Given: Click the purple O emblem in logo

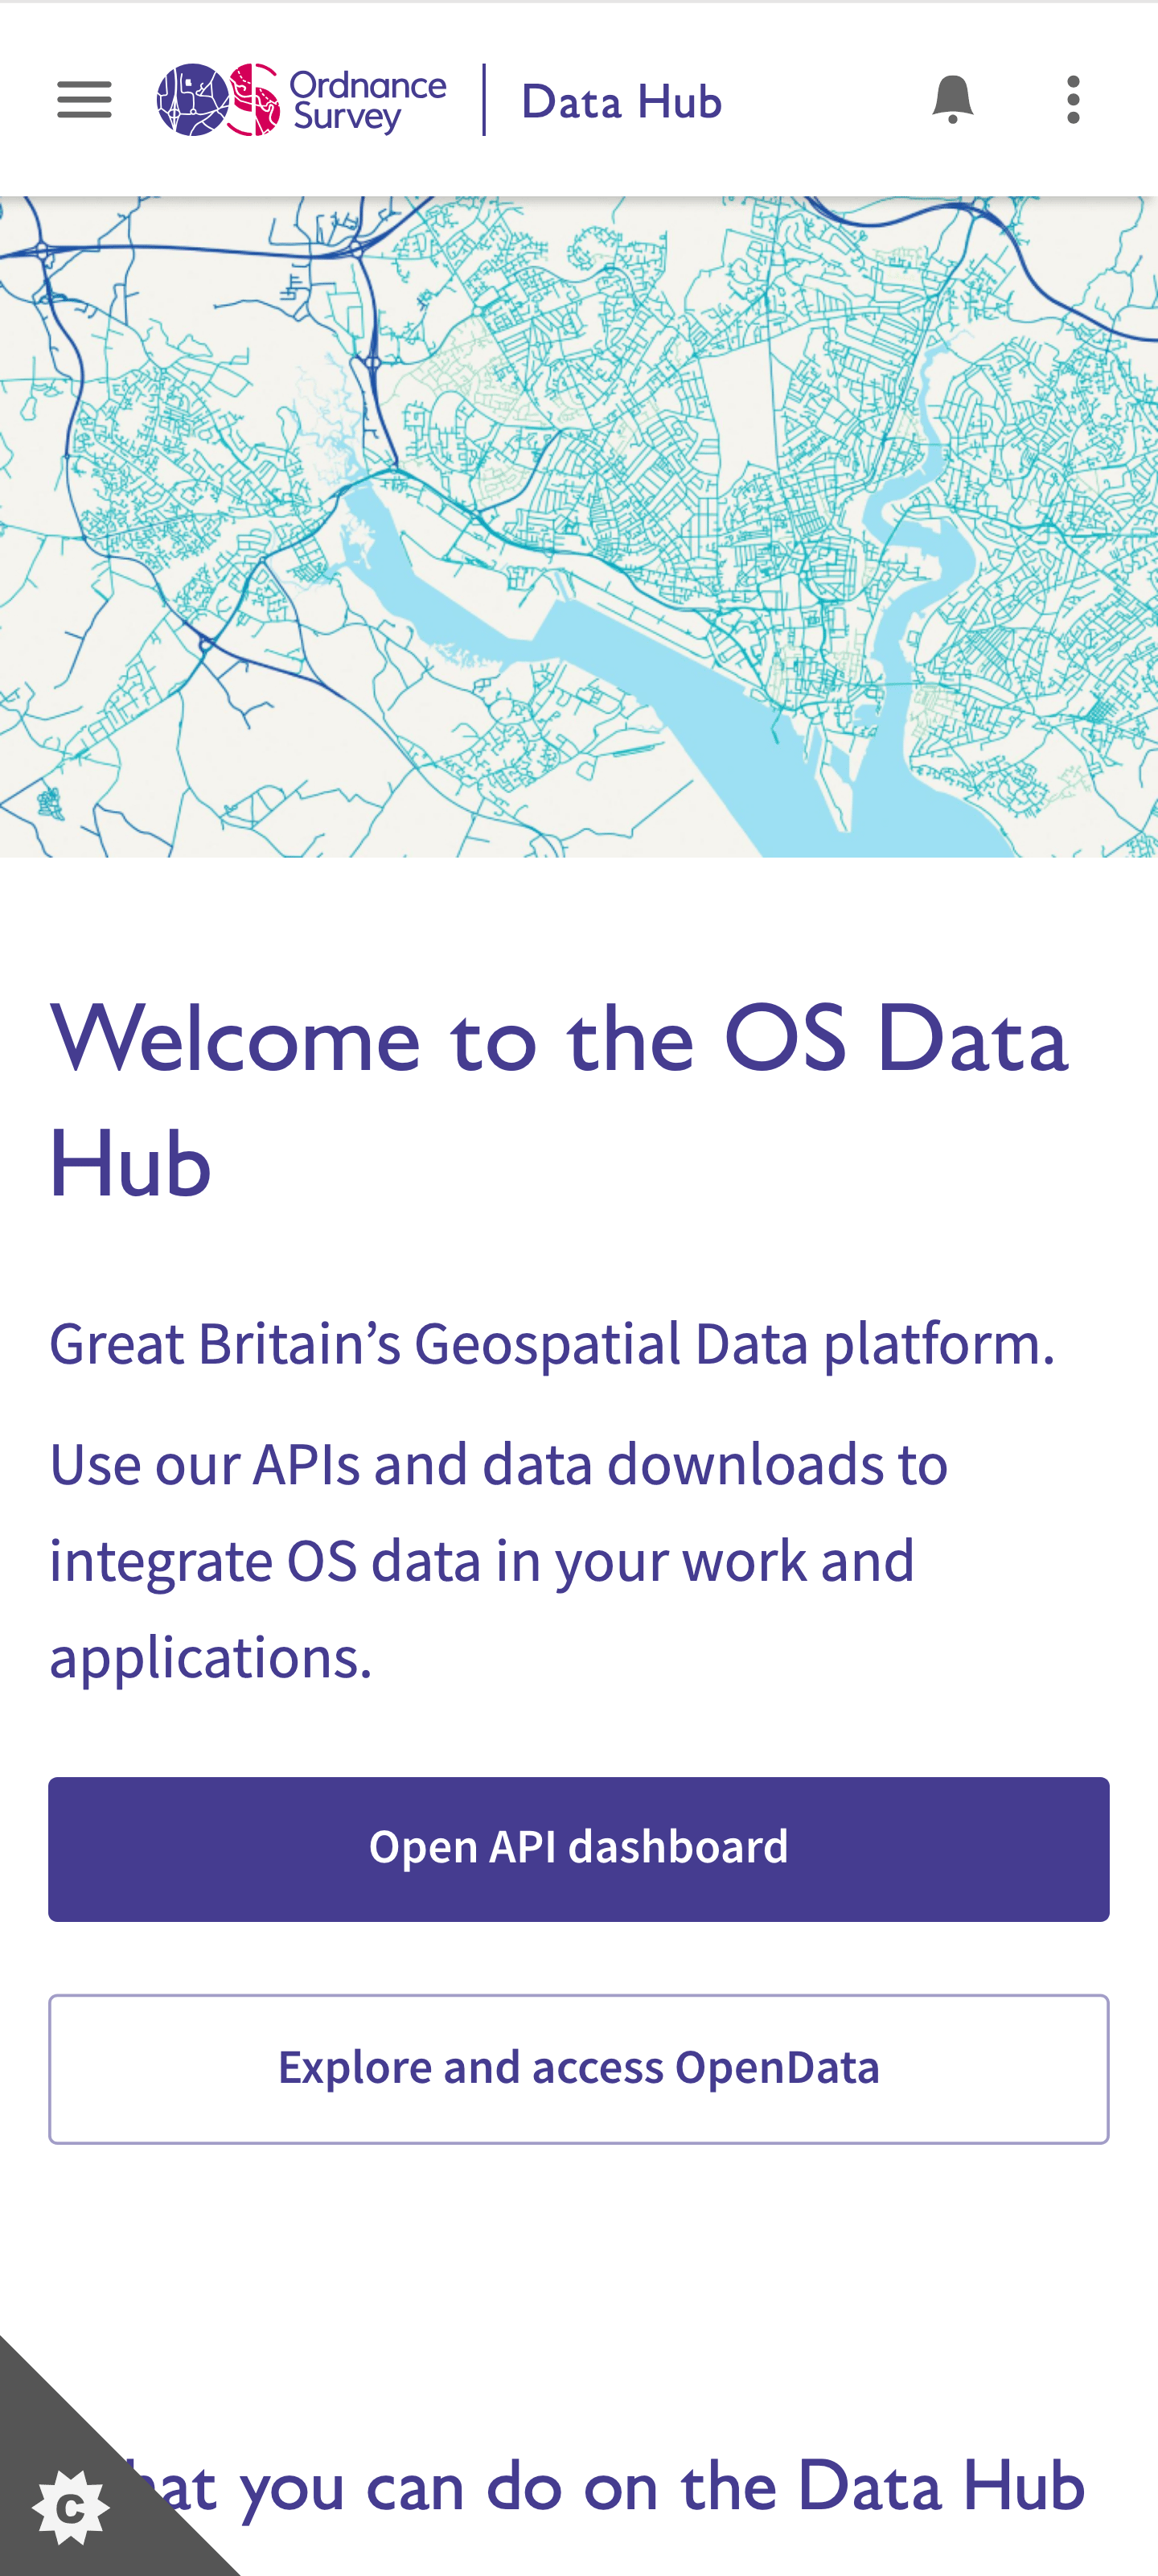Looking at the screenshot, I should tap(192, 100).
